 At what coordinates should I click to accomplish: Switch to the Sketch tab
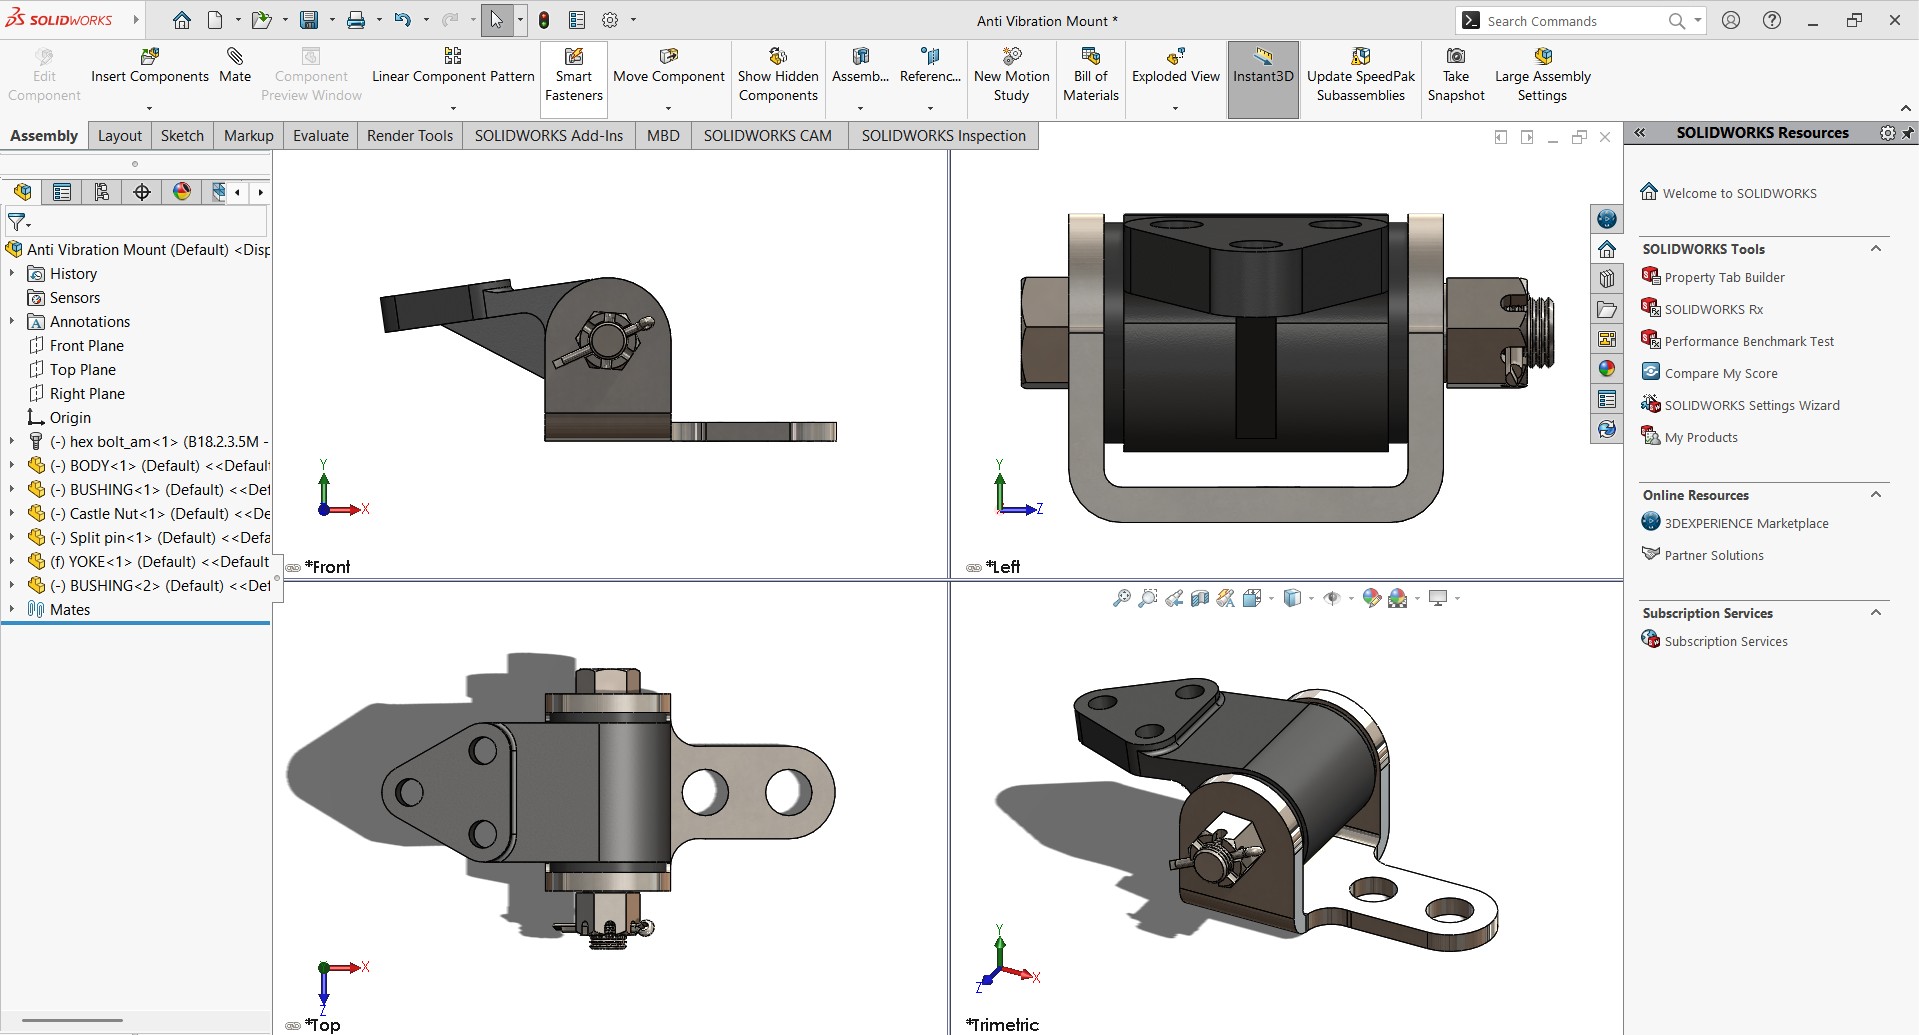point(182,136)
